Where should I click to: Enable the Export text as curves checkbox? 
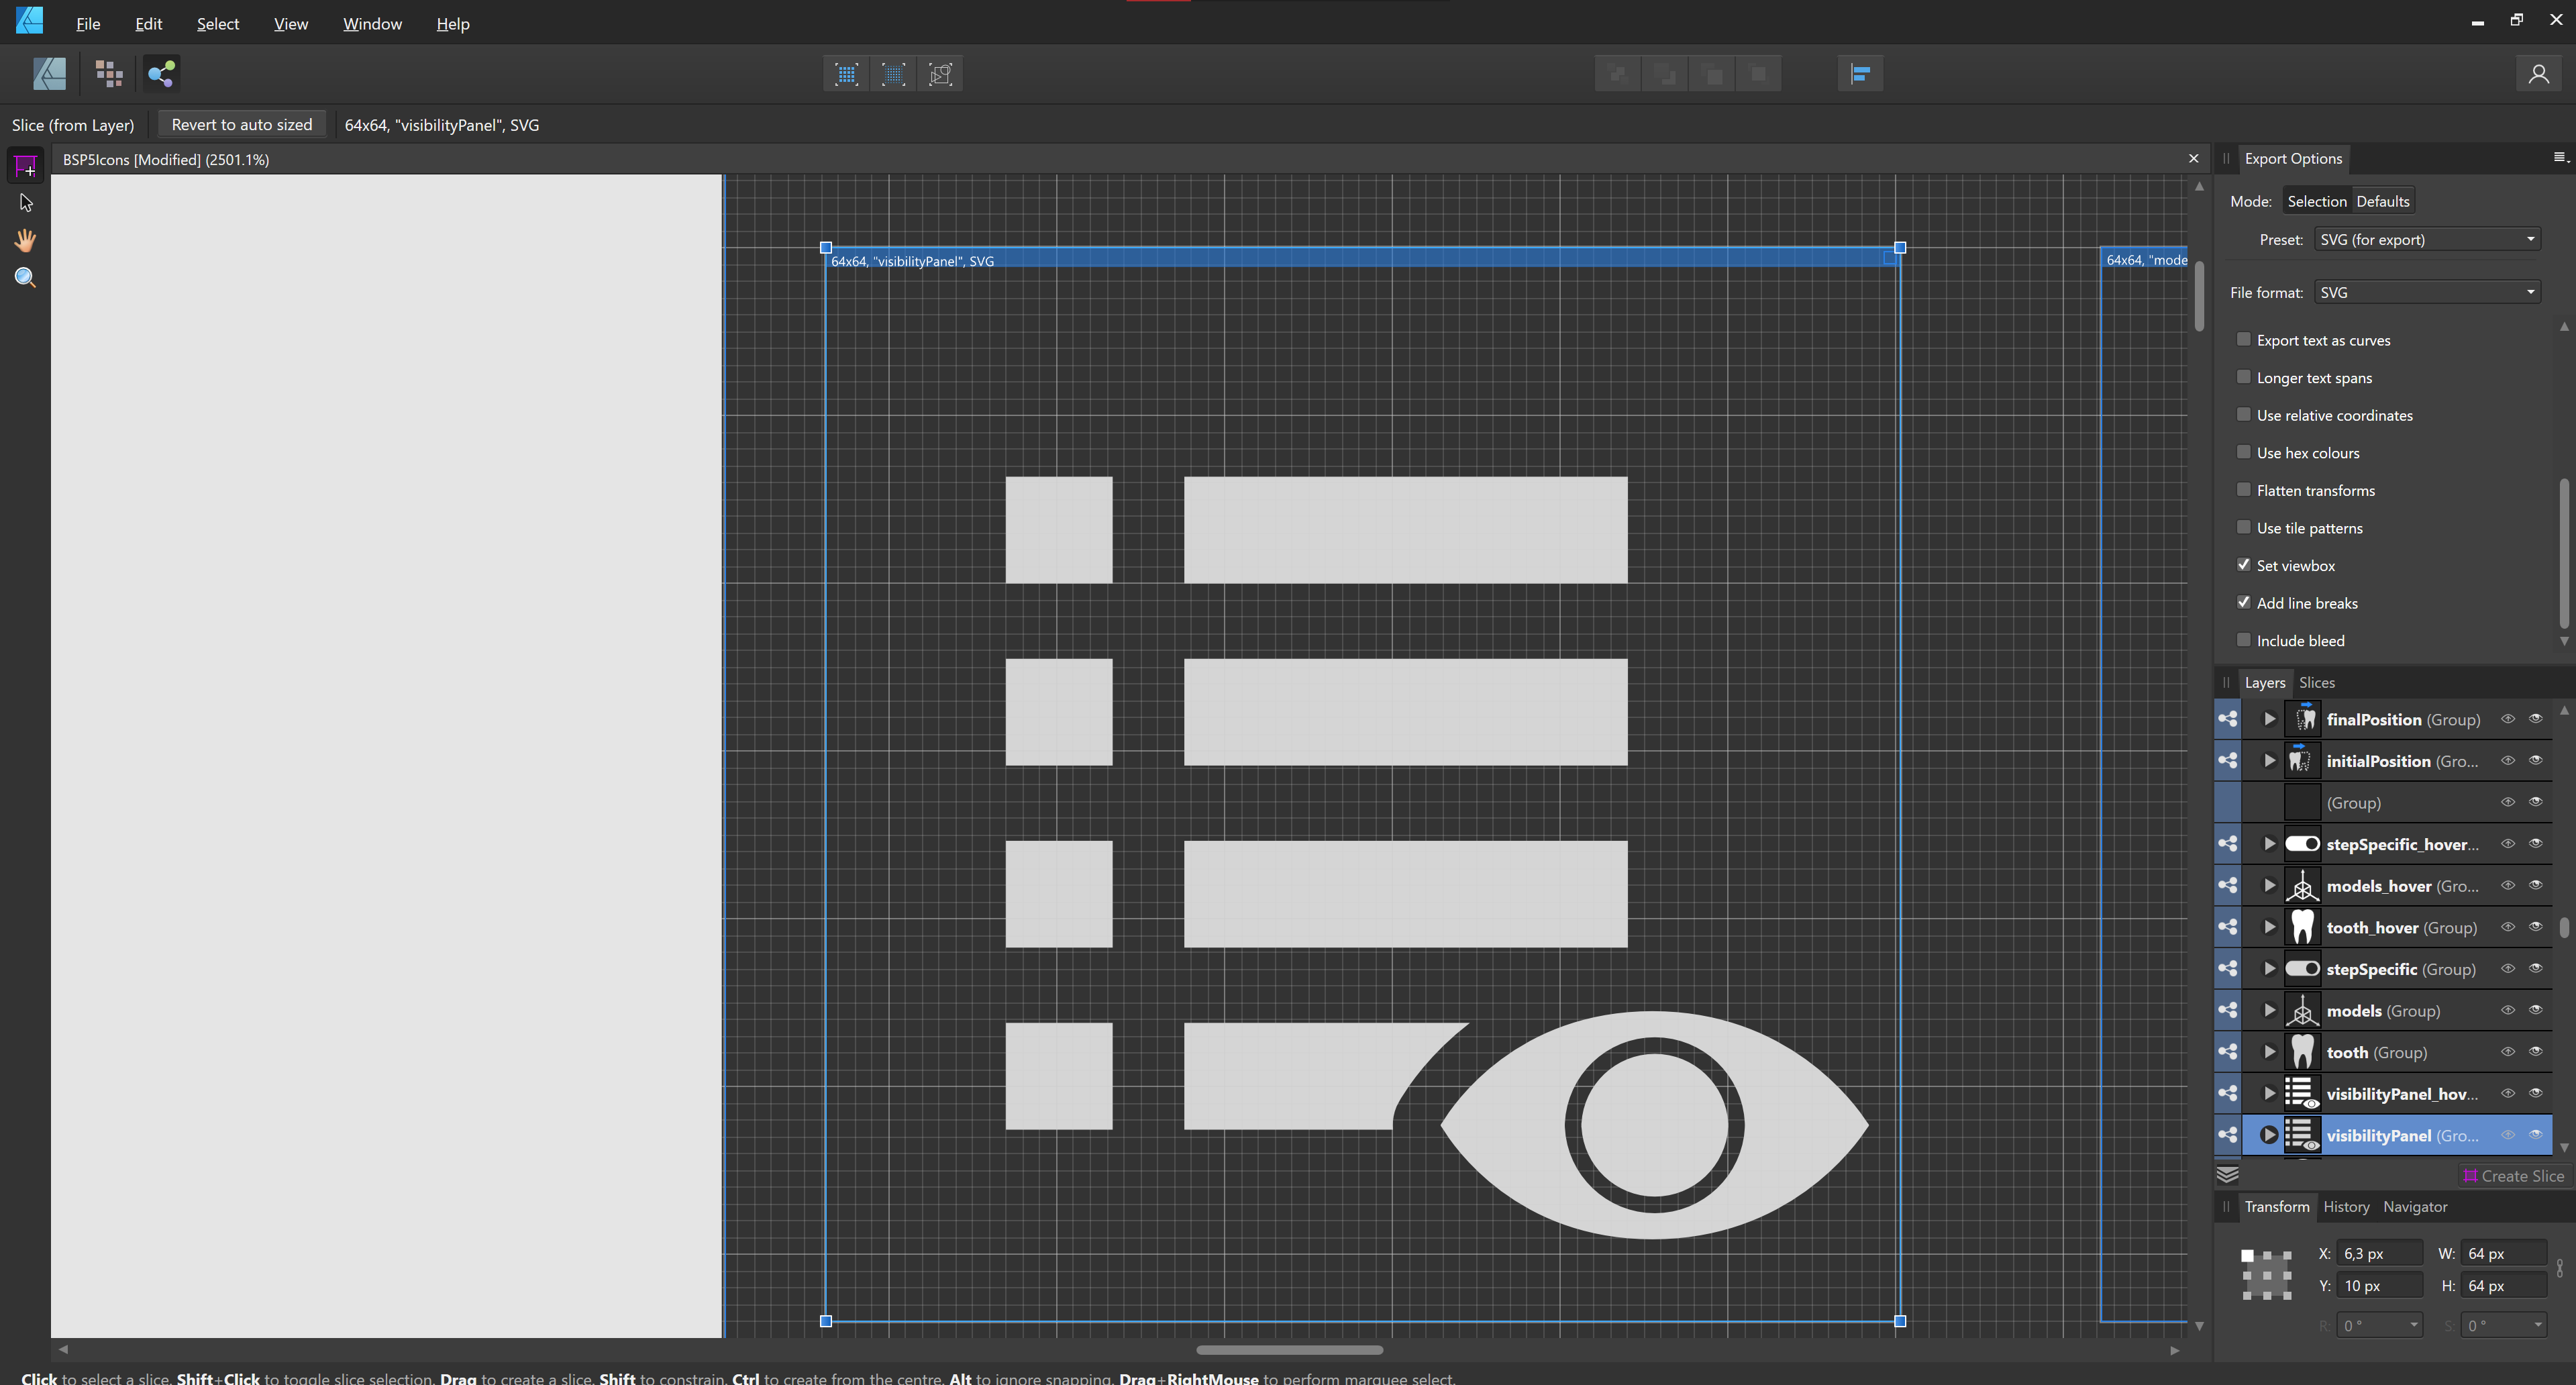[x=2245, y=339]
